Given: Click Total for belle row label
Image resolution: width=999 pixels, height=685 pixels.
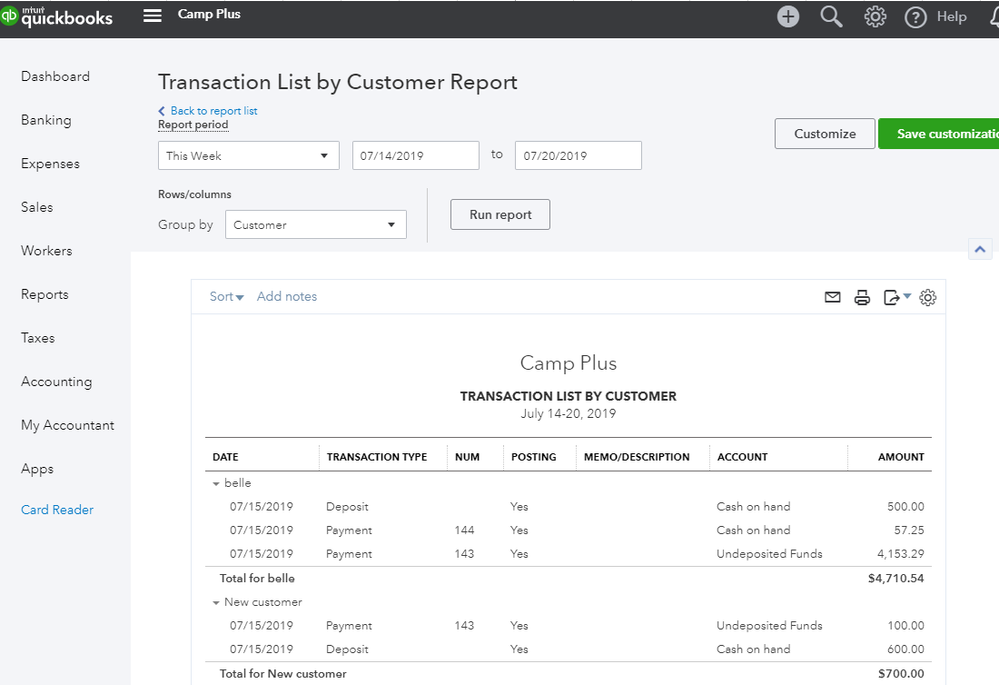Looking at the screenshot, I should pos(257,579).
